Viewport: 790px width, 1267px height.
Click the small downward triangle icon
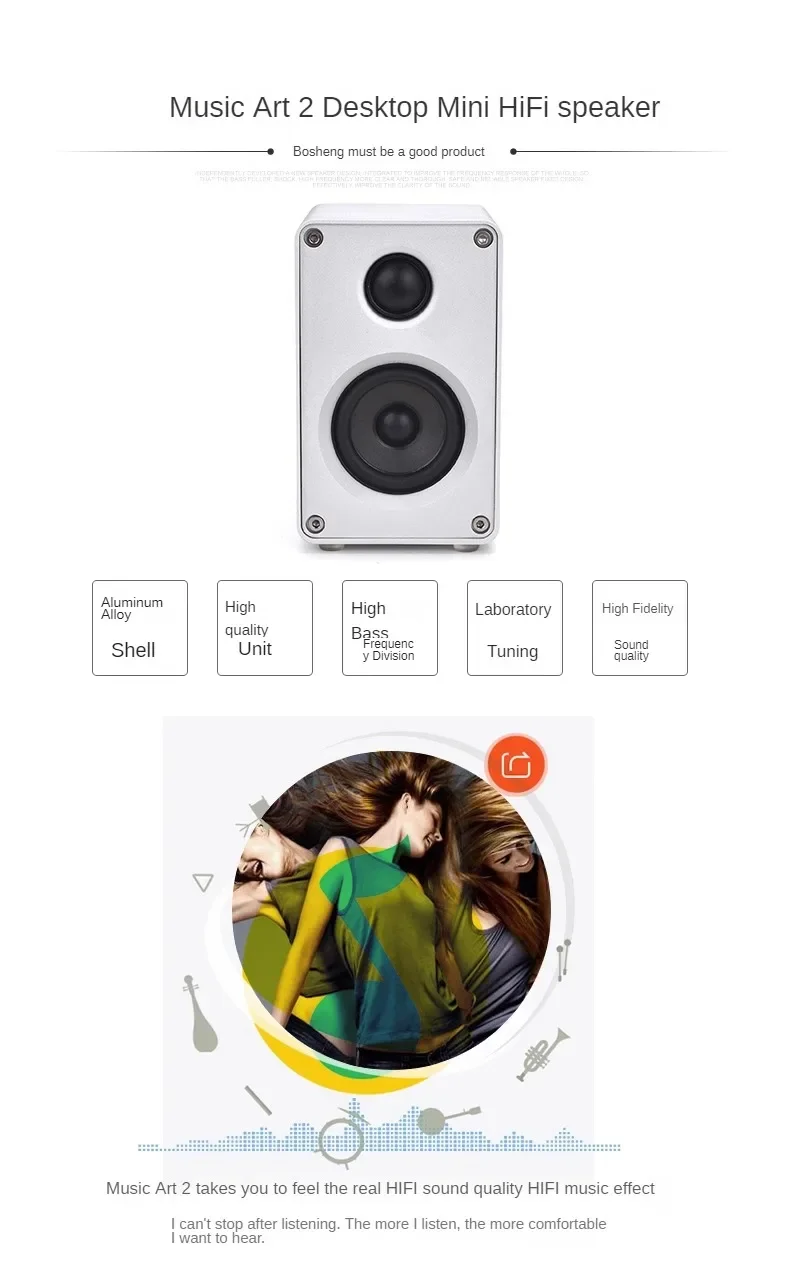click(x=203, y=882)
